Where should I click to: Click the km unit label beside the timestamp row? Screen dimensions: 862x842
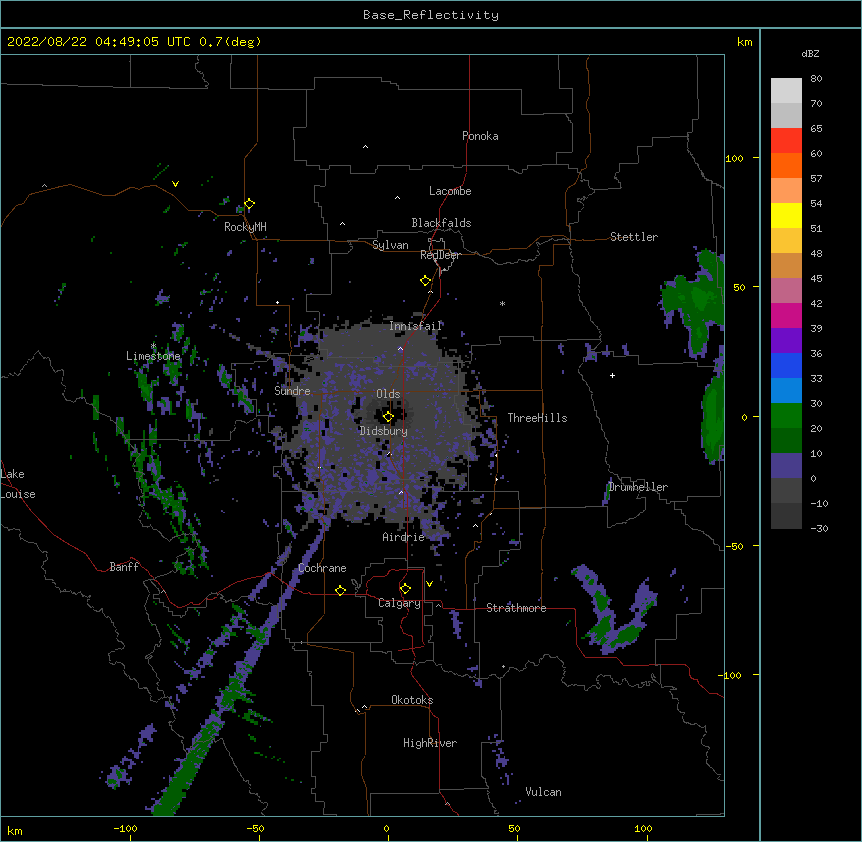coord(744,42)
